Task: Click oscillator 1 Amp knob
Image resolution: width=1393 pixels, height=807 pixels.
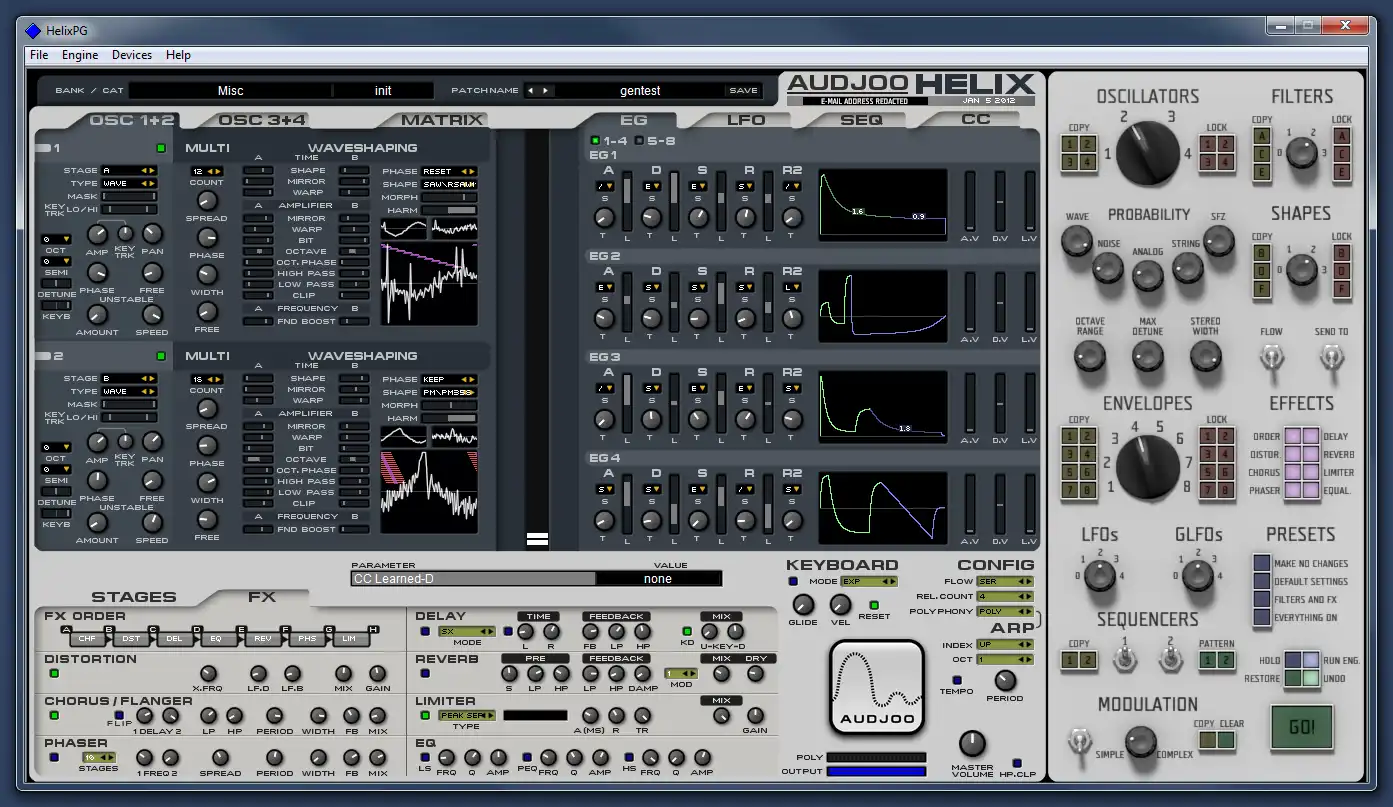Action: [97, 234]
